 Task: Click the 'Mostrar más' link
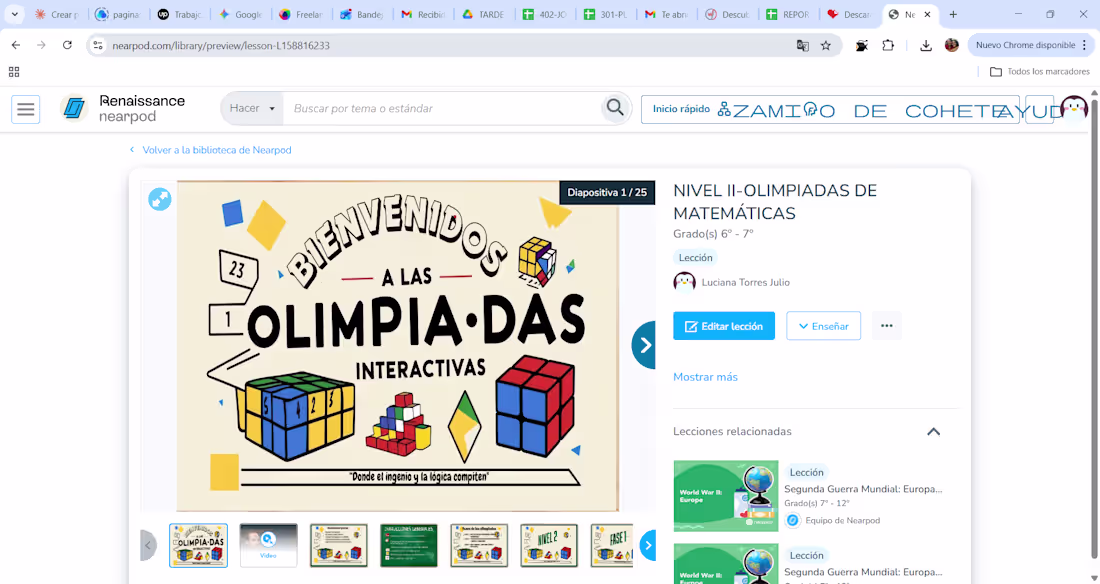[x=705, y=377]
